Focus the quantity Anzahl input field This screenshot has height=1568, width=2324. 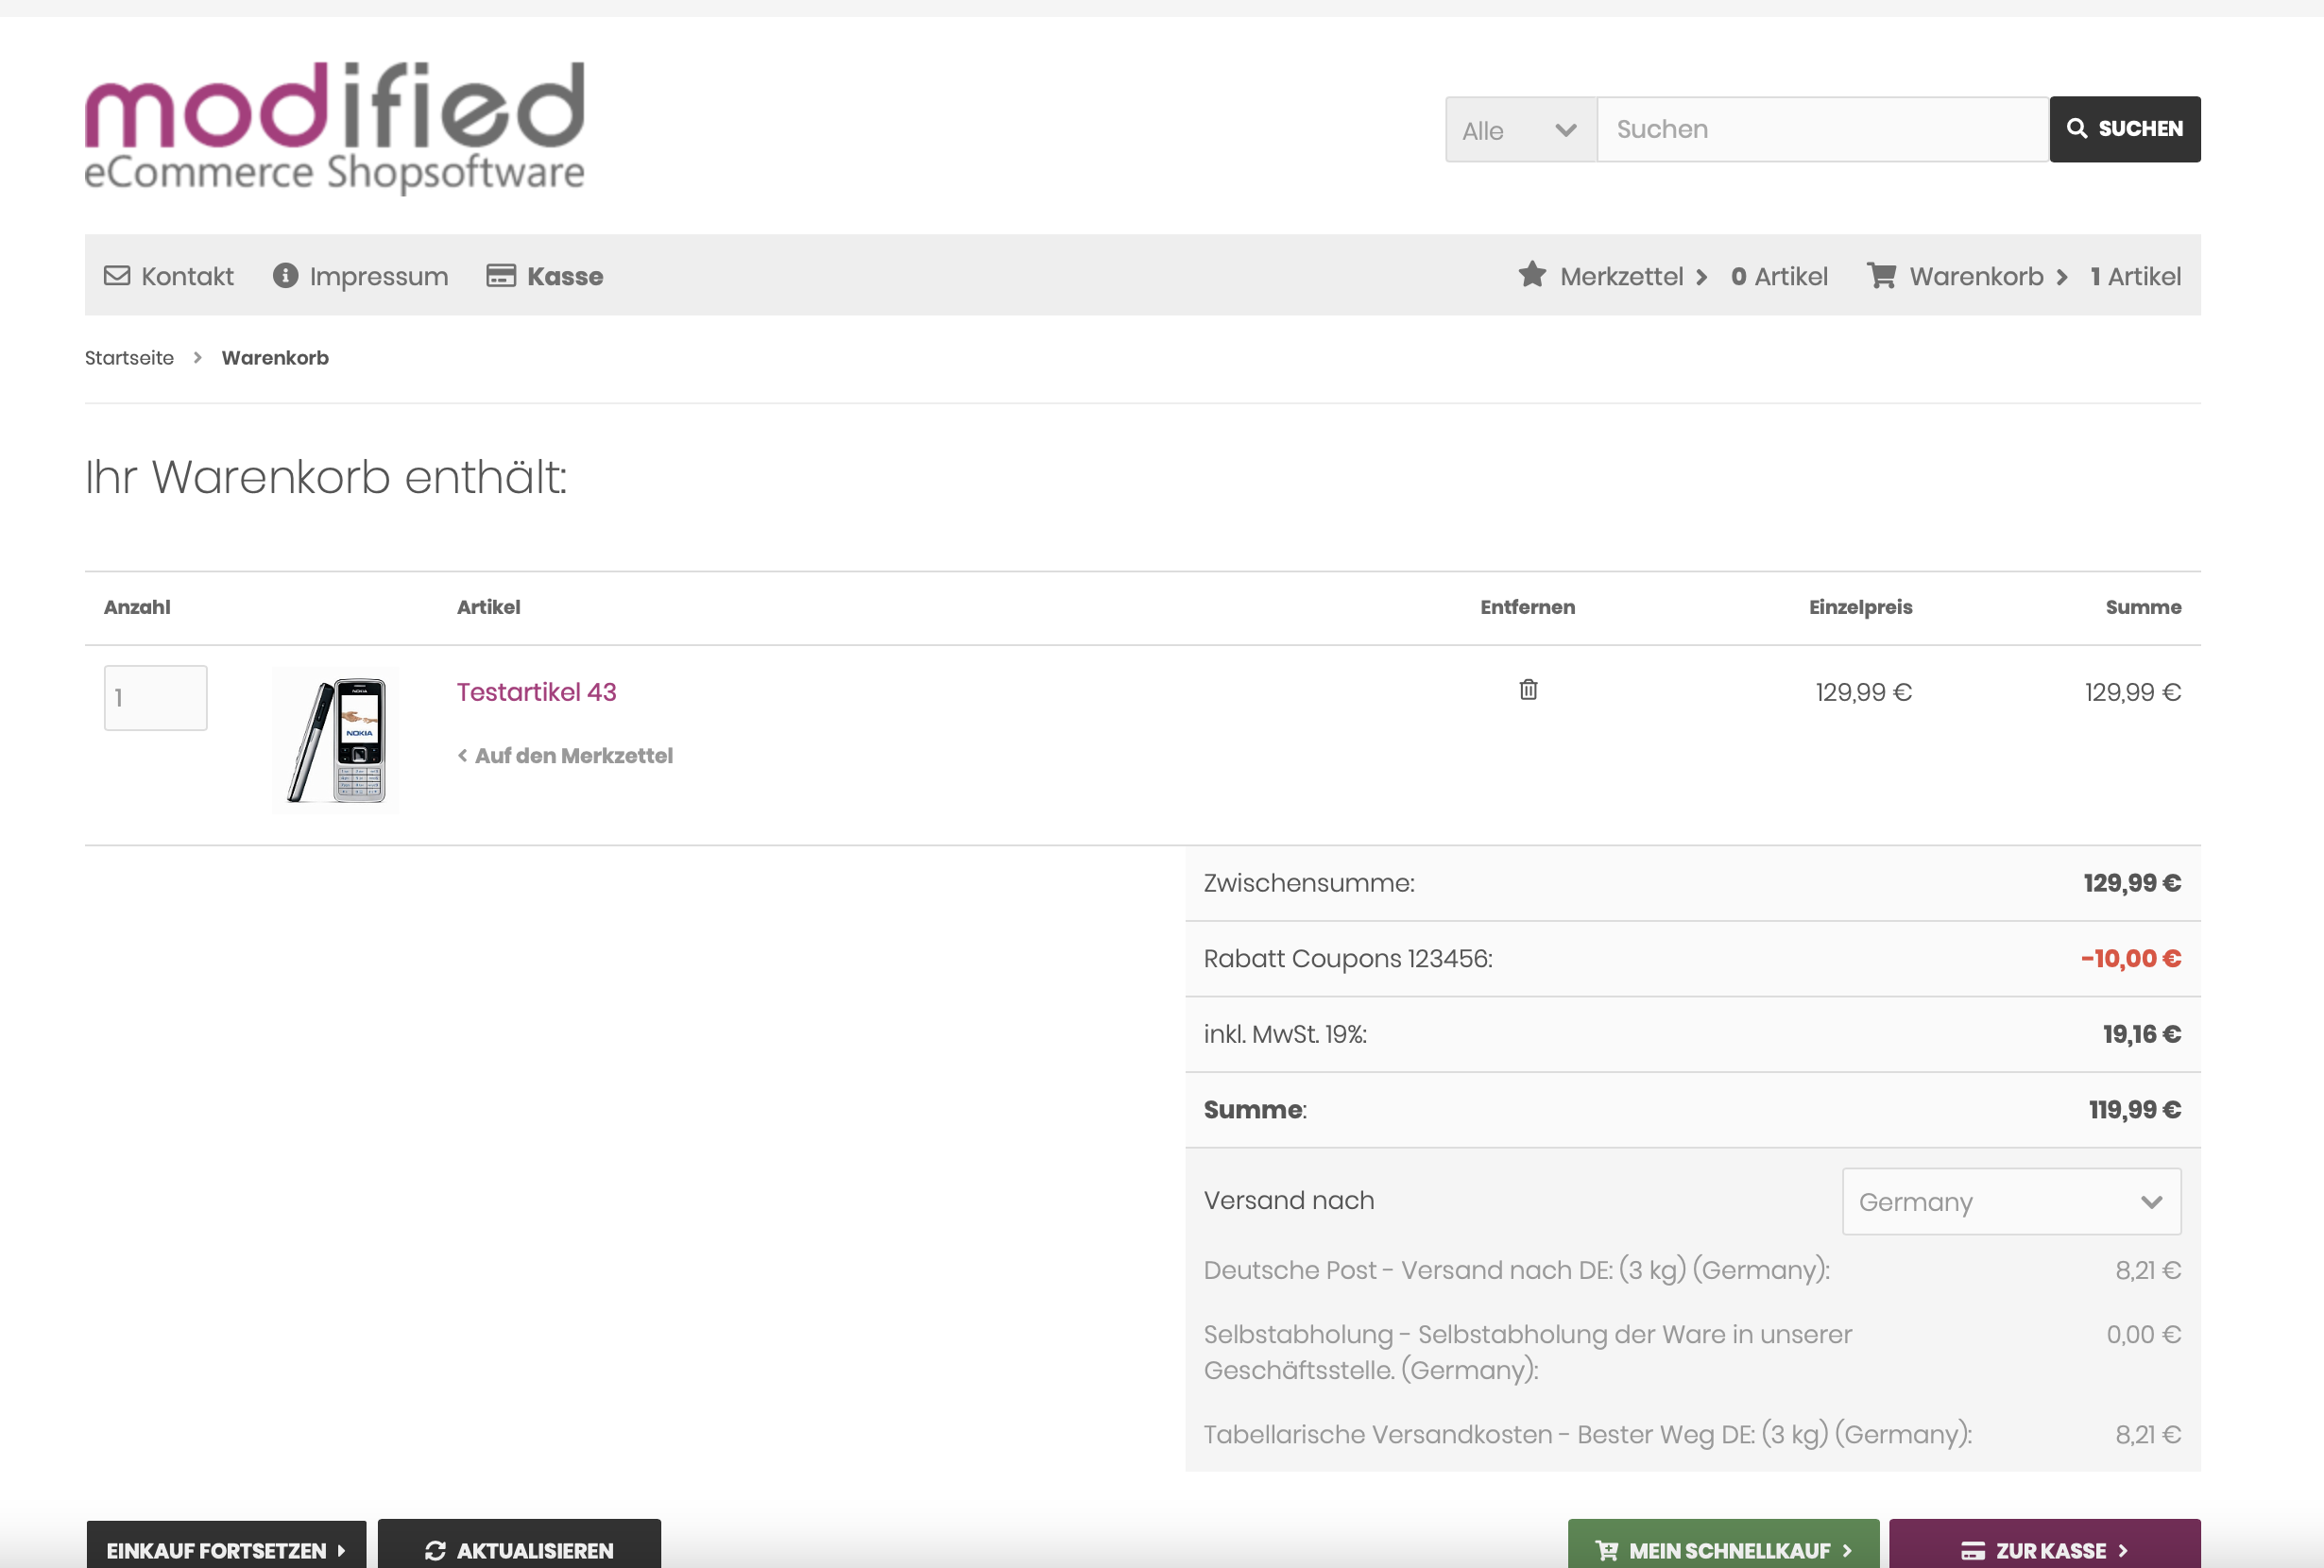coord(156,698)
